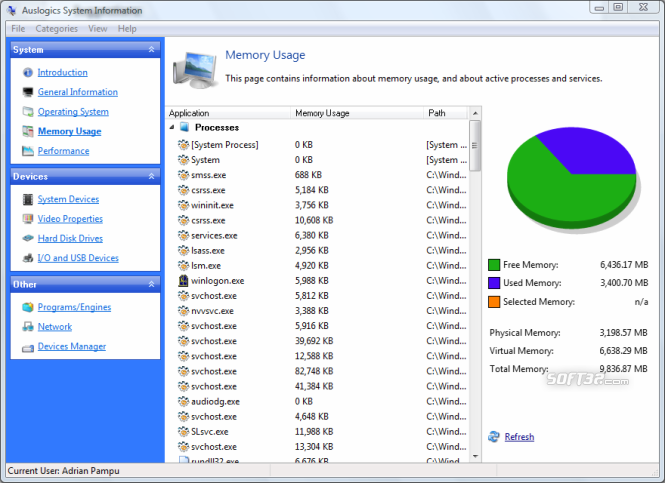Click the System Devices chip icon
The height and width of the screenshot is (483, 665).
[x=28, y=199]
